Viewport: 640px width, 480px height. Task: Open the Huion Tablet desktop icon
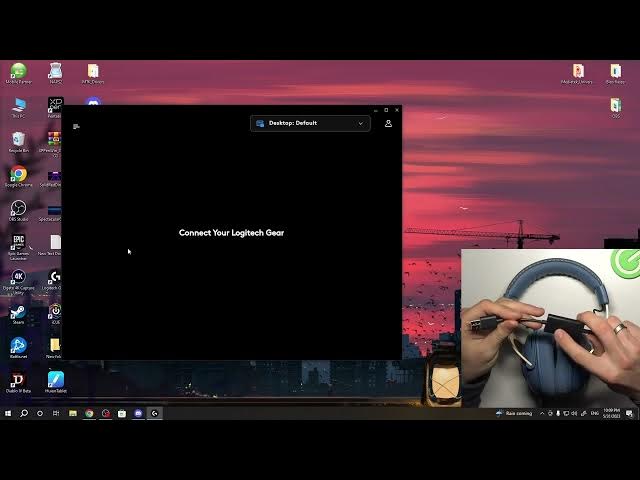[x=56, y=383]
